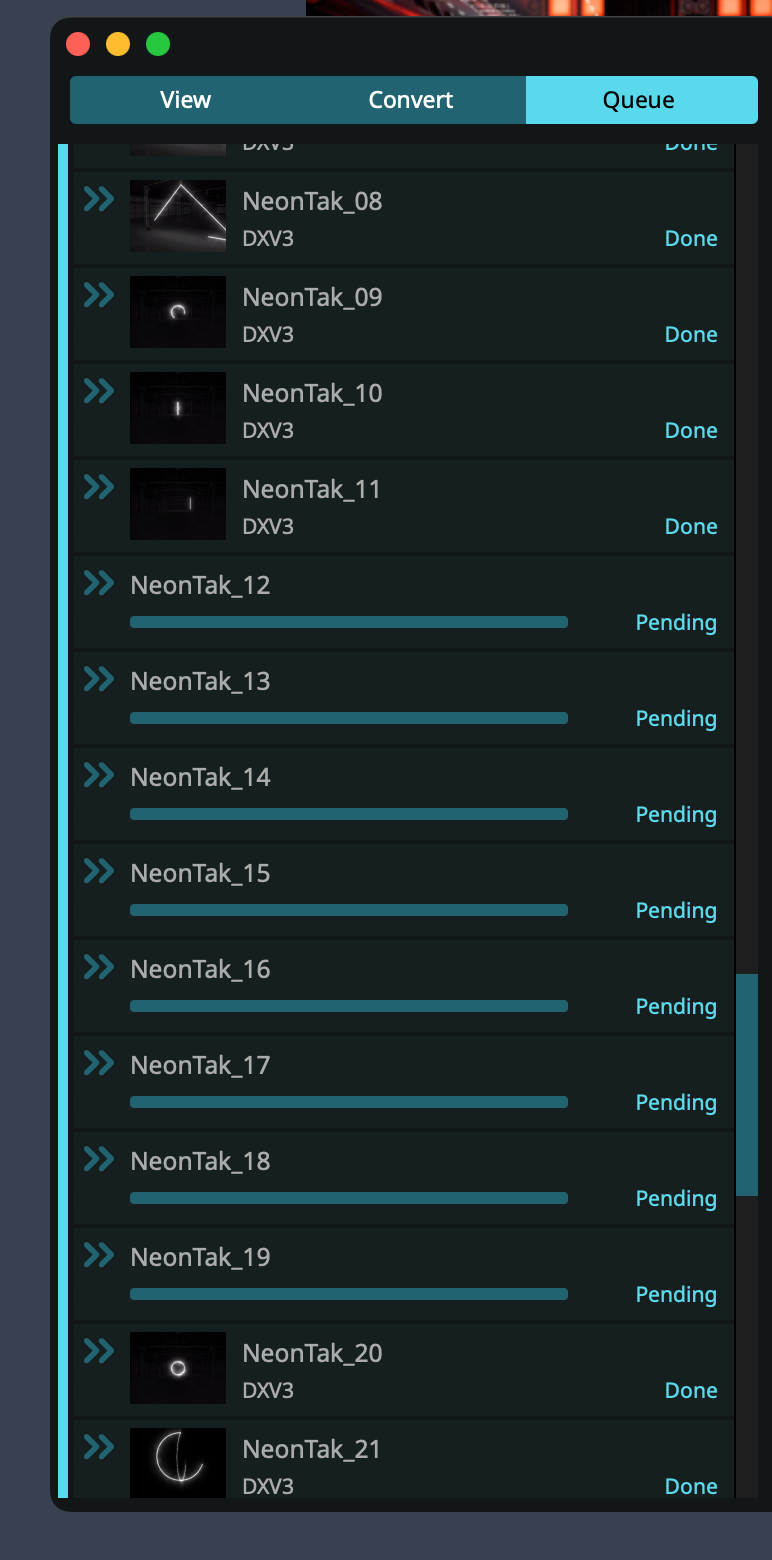
Task: Open the NeonTak_21 thumbnail preview
Action: click(x=178, y=1462)
